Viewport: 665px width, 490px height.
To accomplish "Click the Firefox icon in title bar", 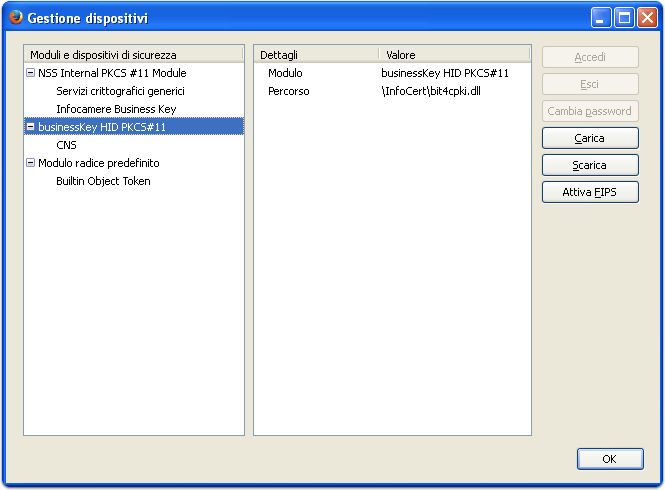I will [x=16, y=17].
